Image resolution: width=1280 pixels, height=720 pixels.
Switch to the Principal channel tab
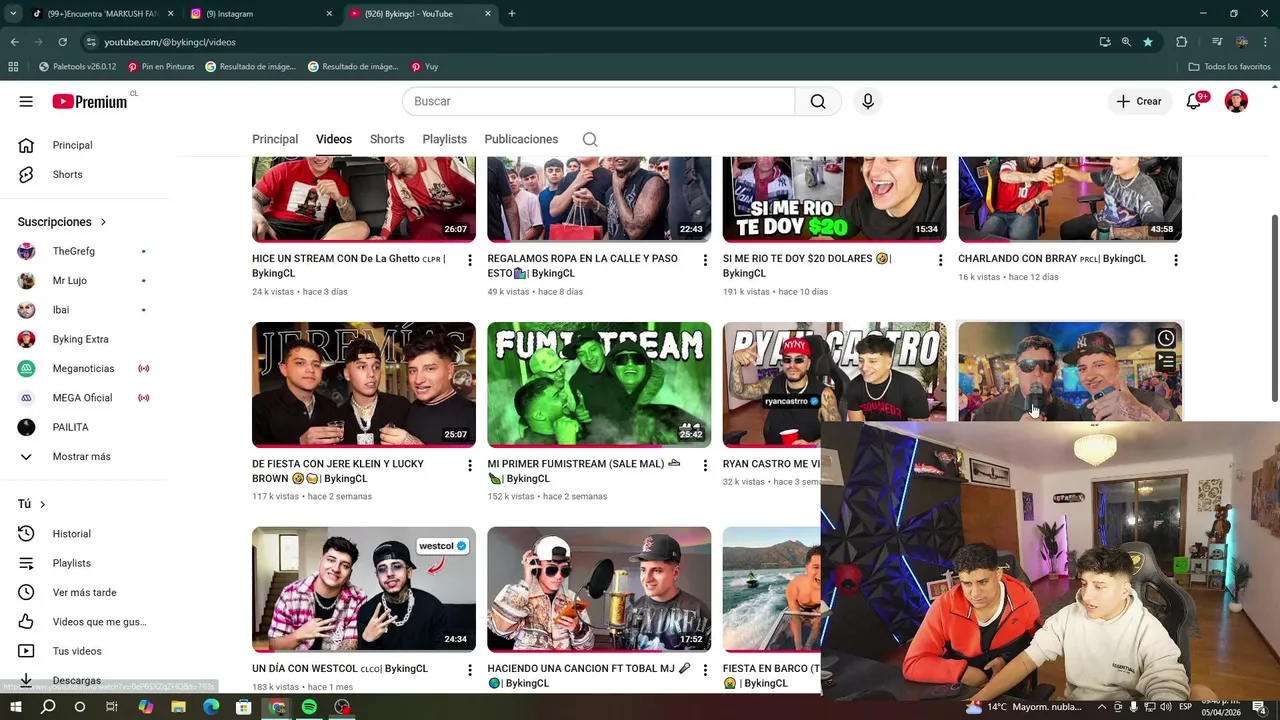[275, 139]
